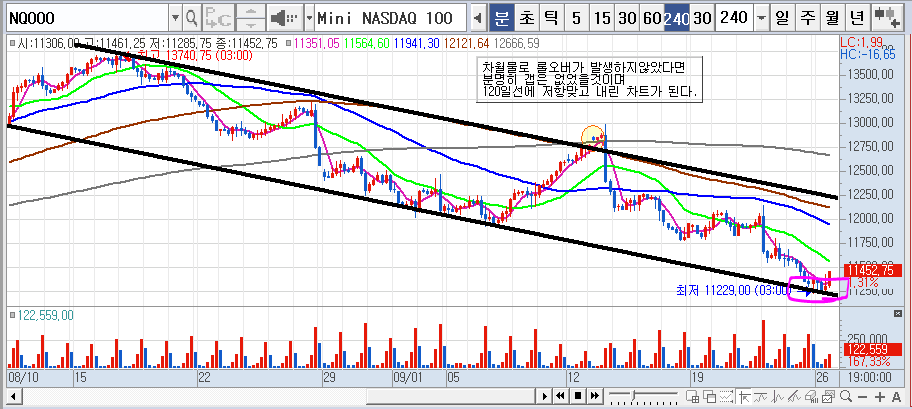Click the chart image save icon
This screenshot has width=912, height=409.
pyautogui.click(x=829, y=397)
